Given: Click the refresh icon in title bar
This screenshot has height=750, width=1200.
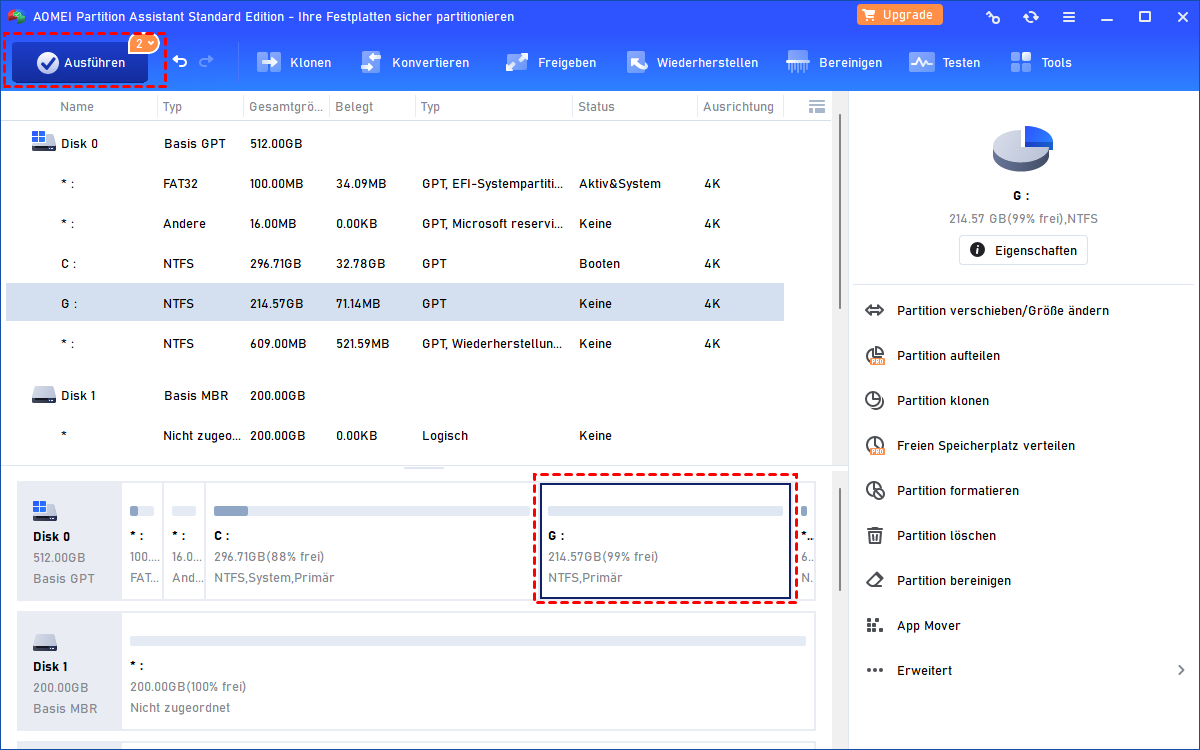Looking at the screenshot, I should coord(1031,17).
